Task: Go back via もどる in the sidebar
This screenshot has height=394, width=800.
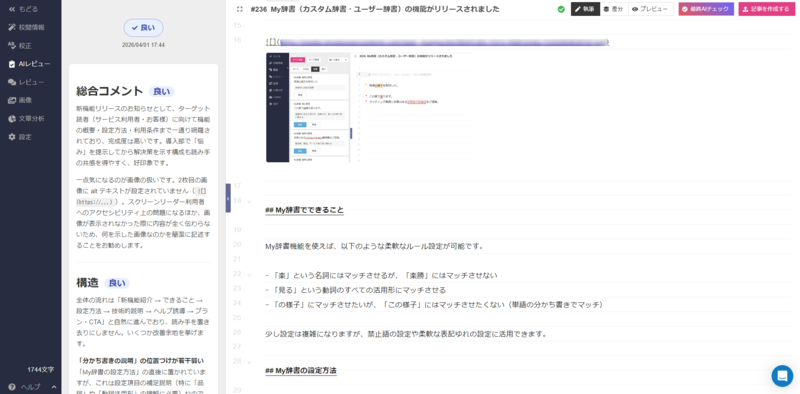Action: tap(23, 9)
